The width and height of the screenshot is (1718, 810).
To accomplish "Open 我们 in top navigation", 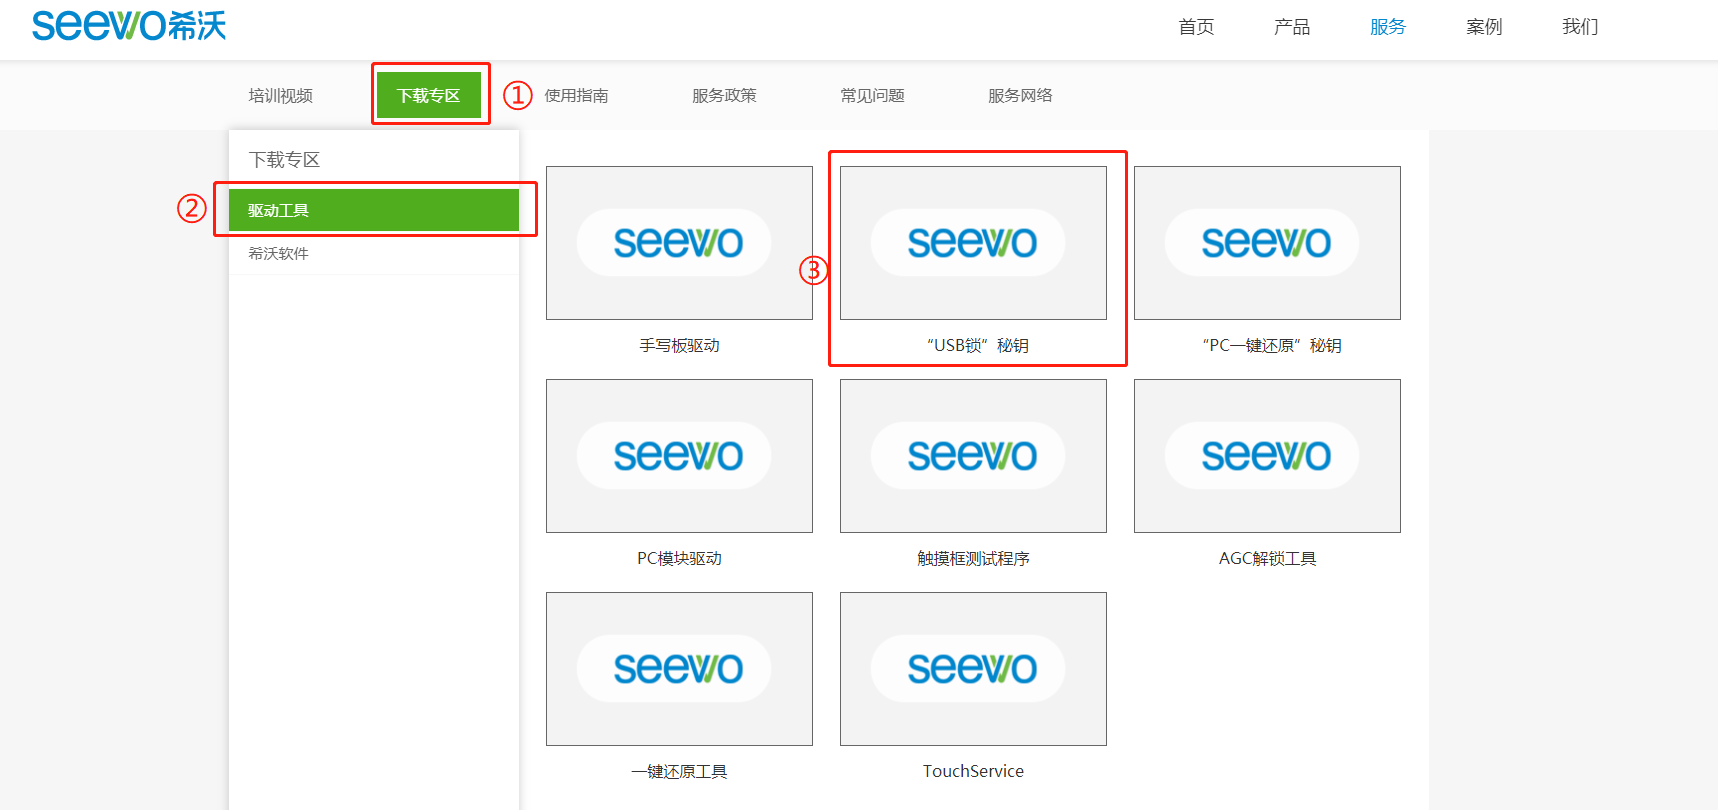I will 1580,27.
